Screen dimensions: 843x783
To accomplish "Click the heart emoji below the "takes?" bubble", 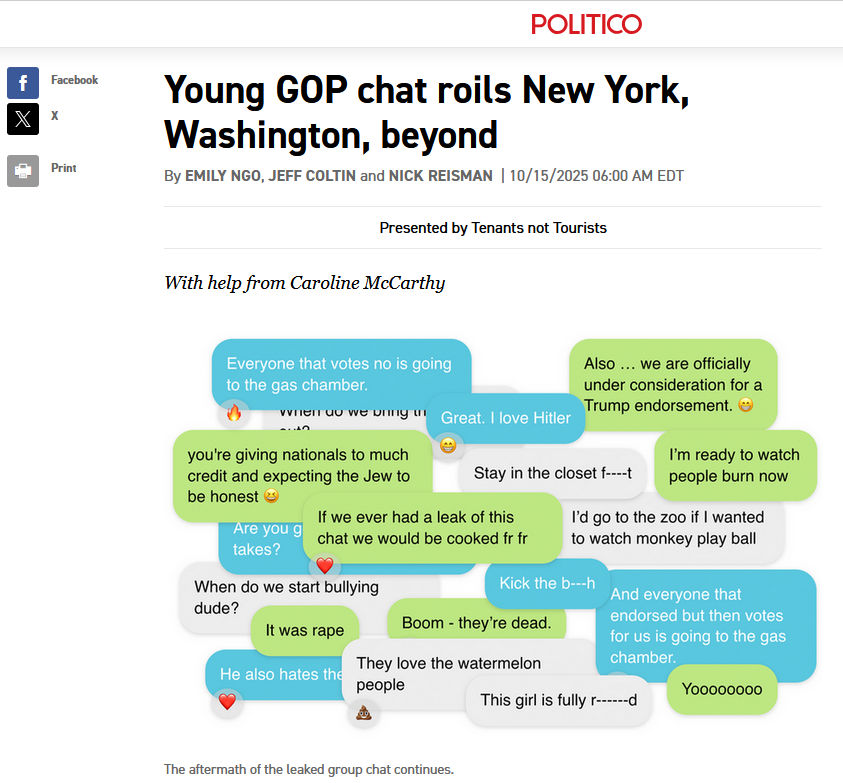I will click(324, 566).
